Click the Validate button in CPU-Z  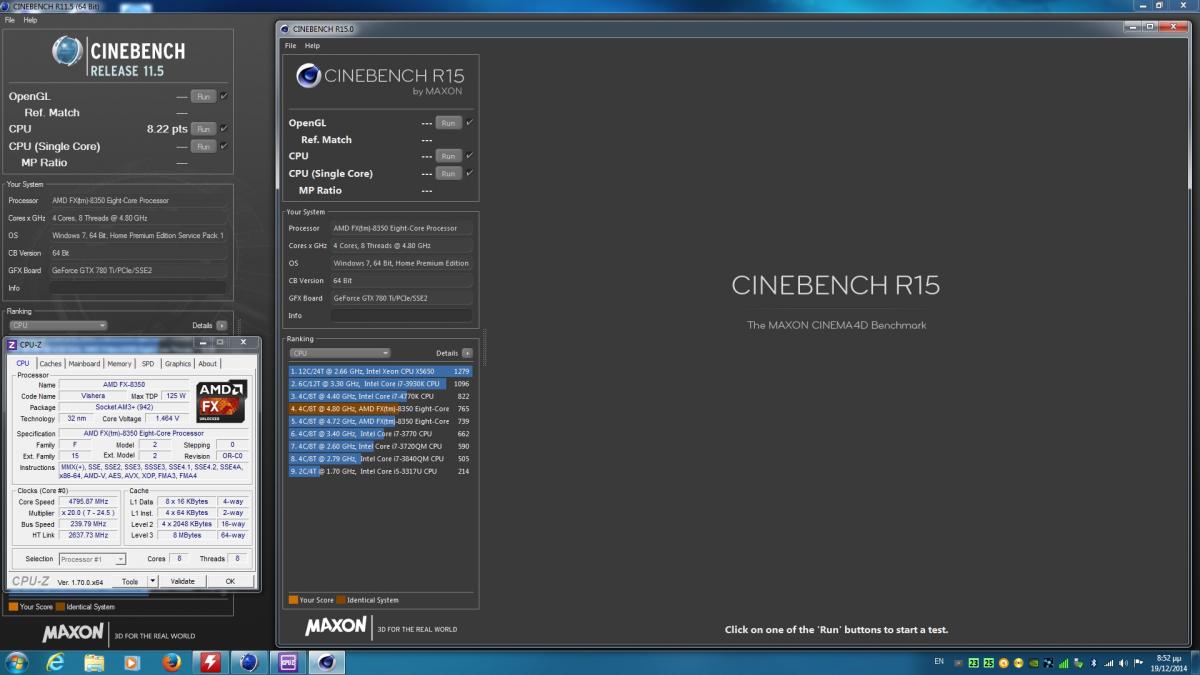tap(183, 581)
